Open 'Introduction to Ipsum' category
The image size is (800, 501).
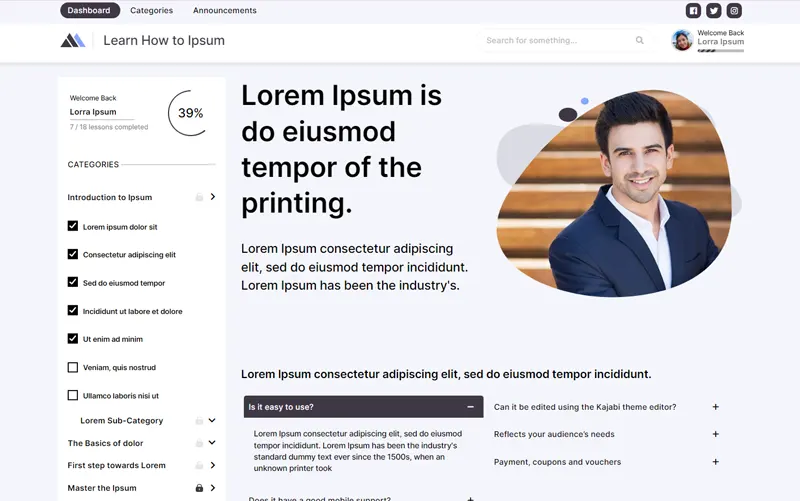pos(110,197)
